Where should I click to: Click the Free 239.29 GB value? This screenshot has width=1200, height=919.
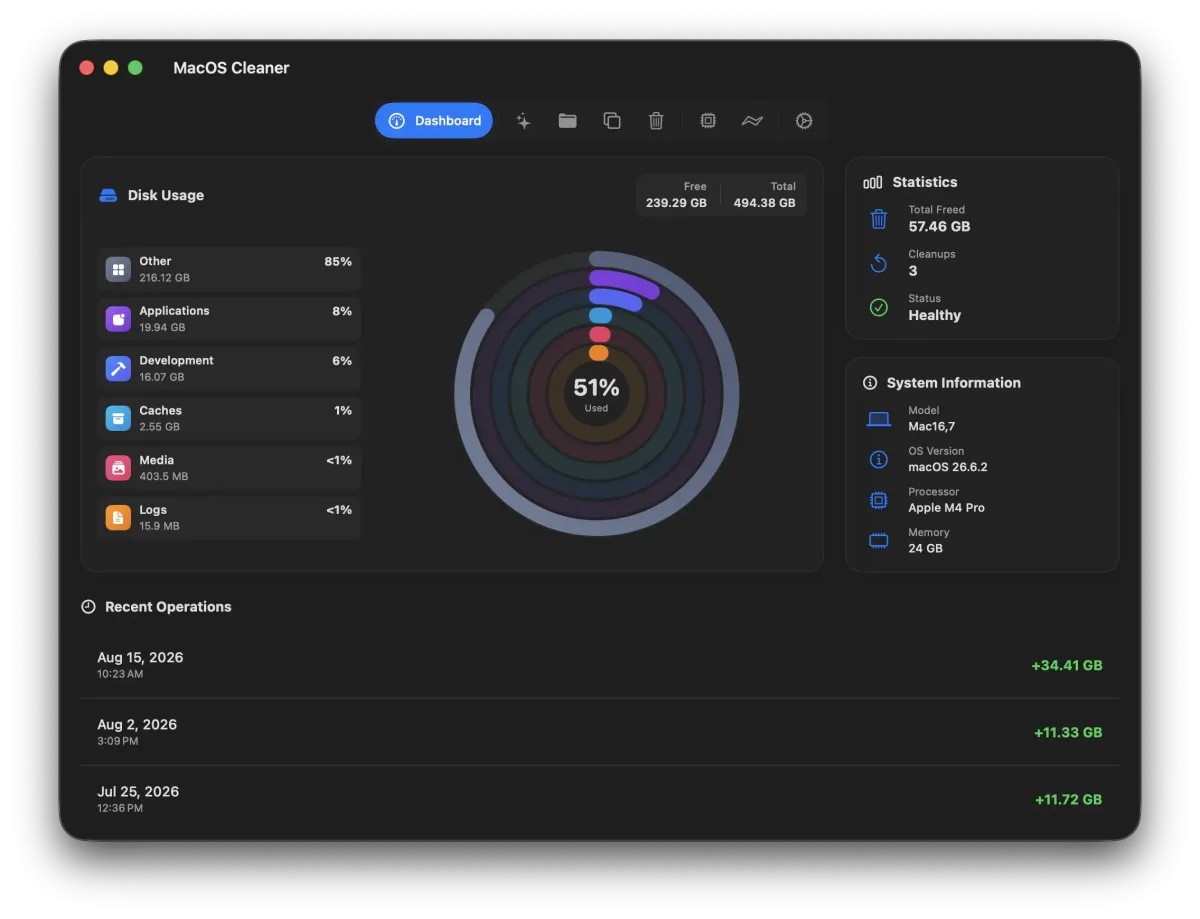(676, 203)
